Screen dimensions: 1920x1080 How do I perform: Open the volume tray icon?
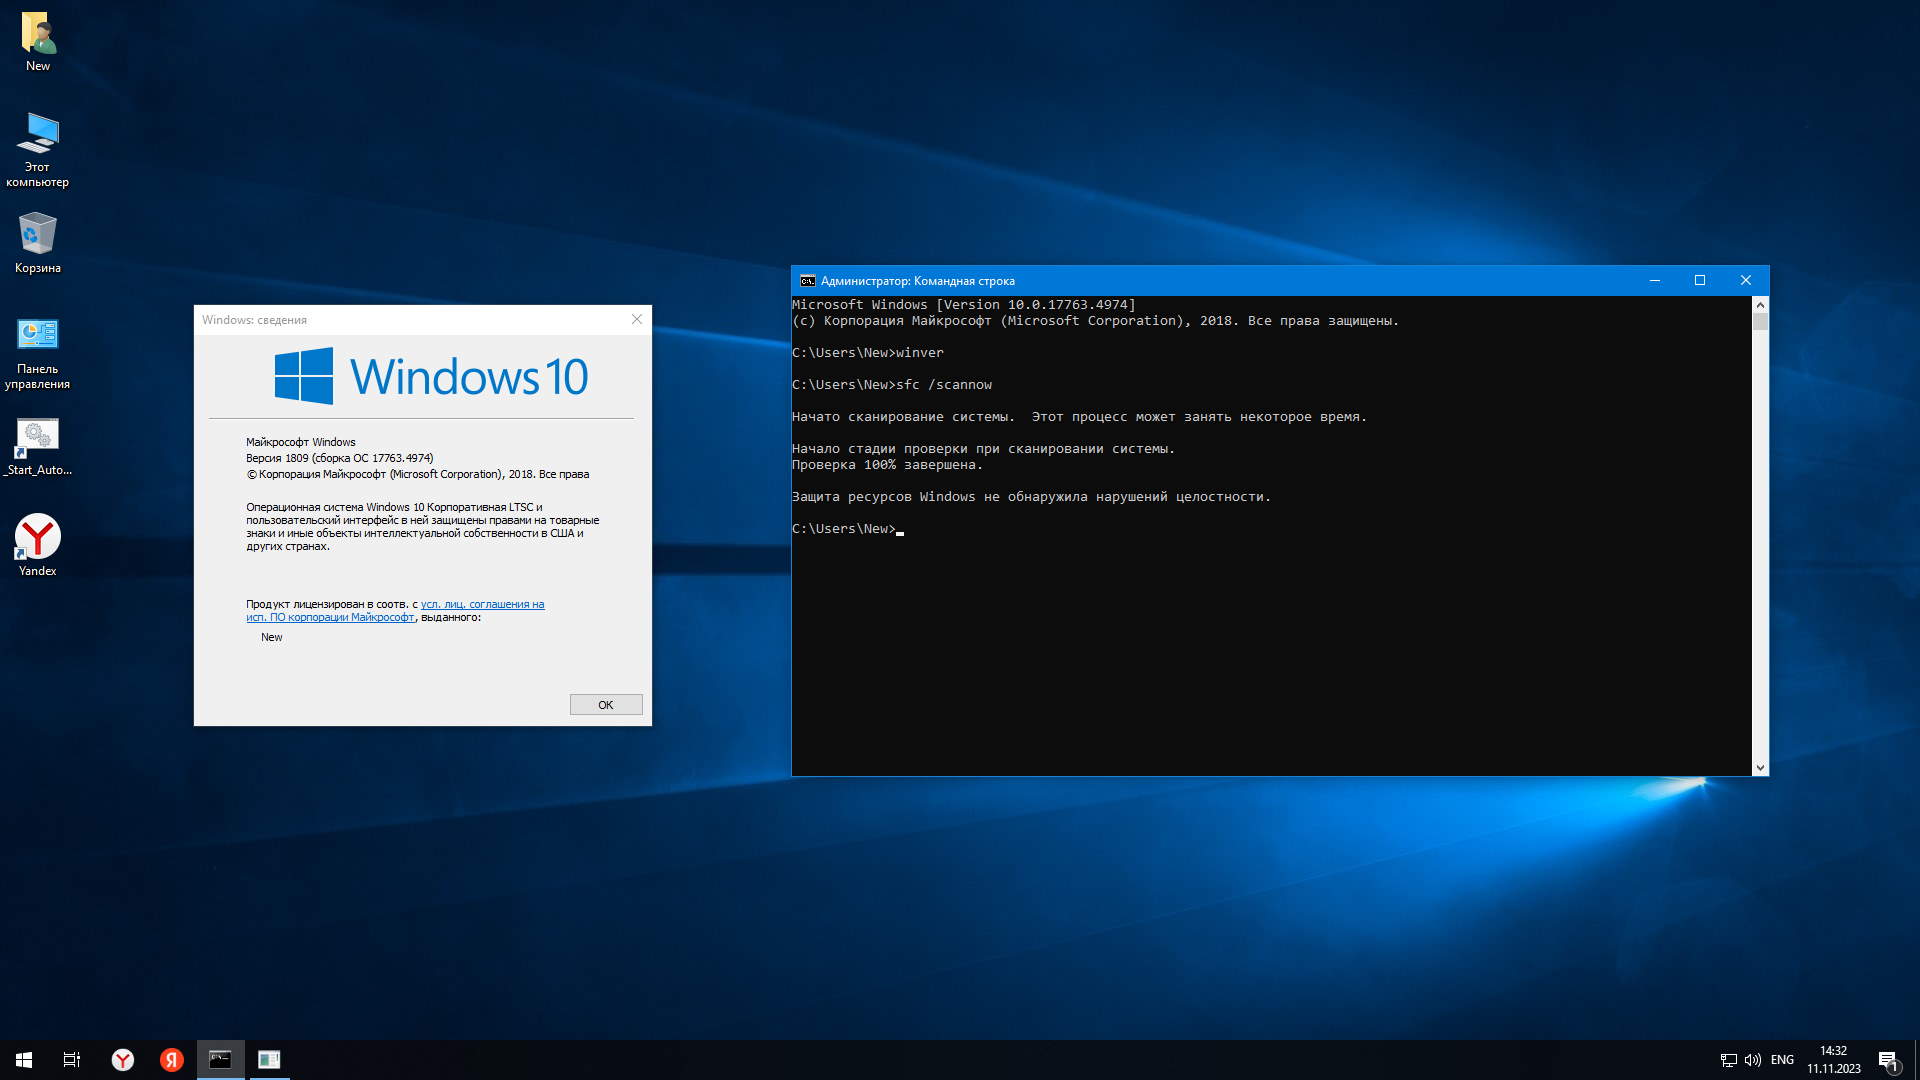tap(1752, 1060)
